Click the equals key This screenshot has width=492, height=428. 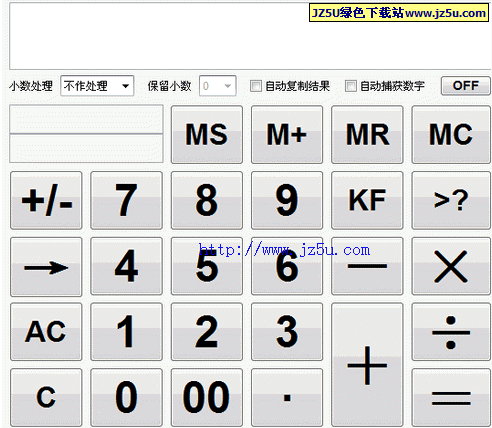coord(451,397)
